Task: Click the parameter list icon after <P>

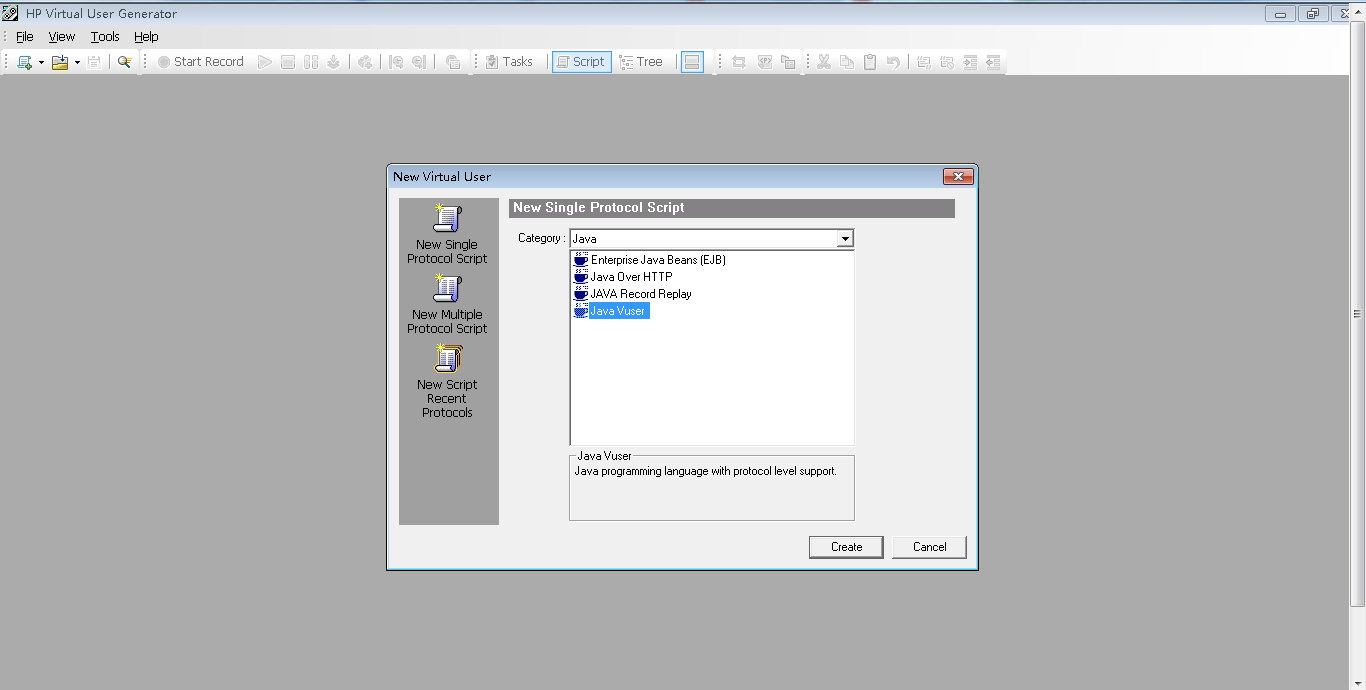Action: coord(788,62)
